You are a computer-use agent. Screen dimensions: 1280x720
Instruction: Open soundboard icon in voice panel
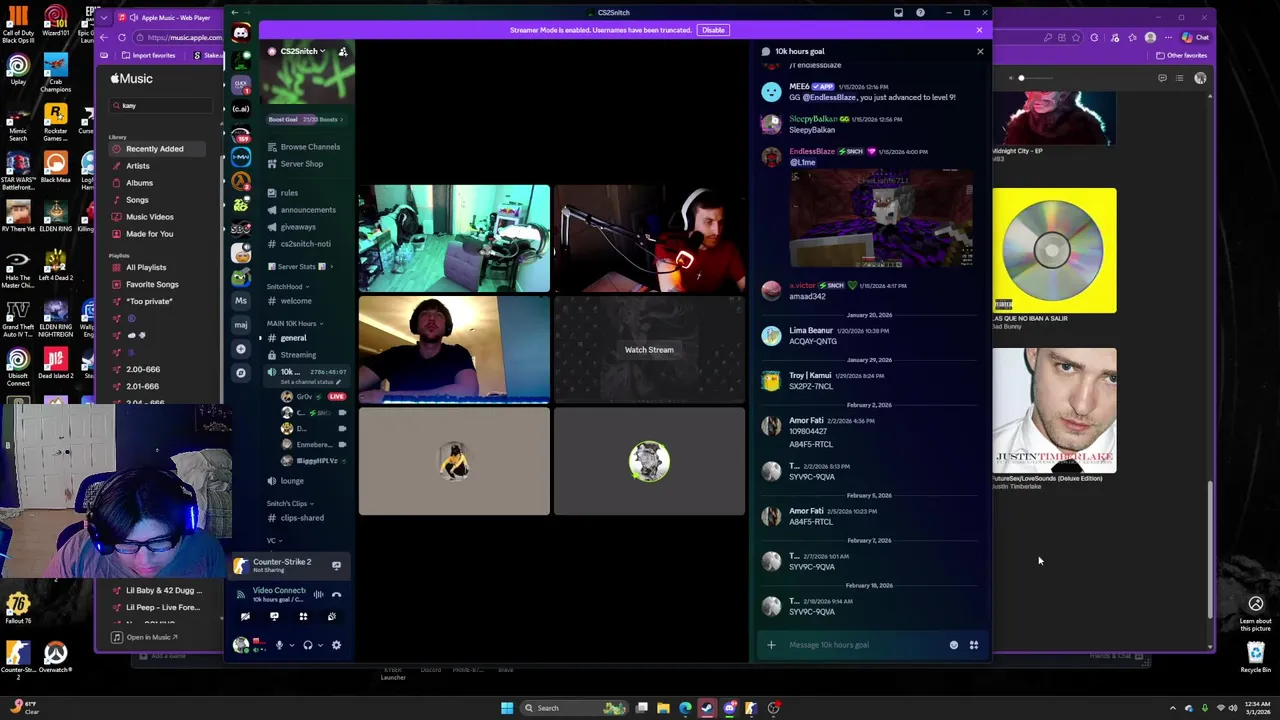pyautogui.click(x=332, y=616)
